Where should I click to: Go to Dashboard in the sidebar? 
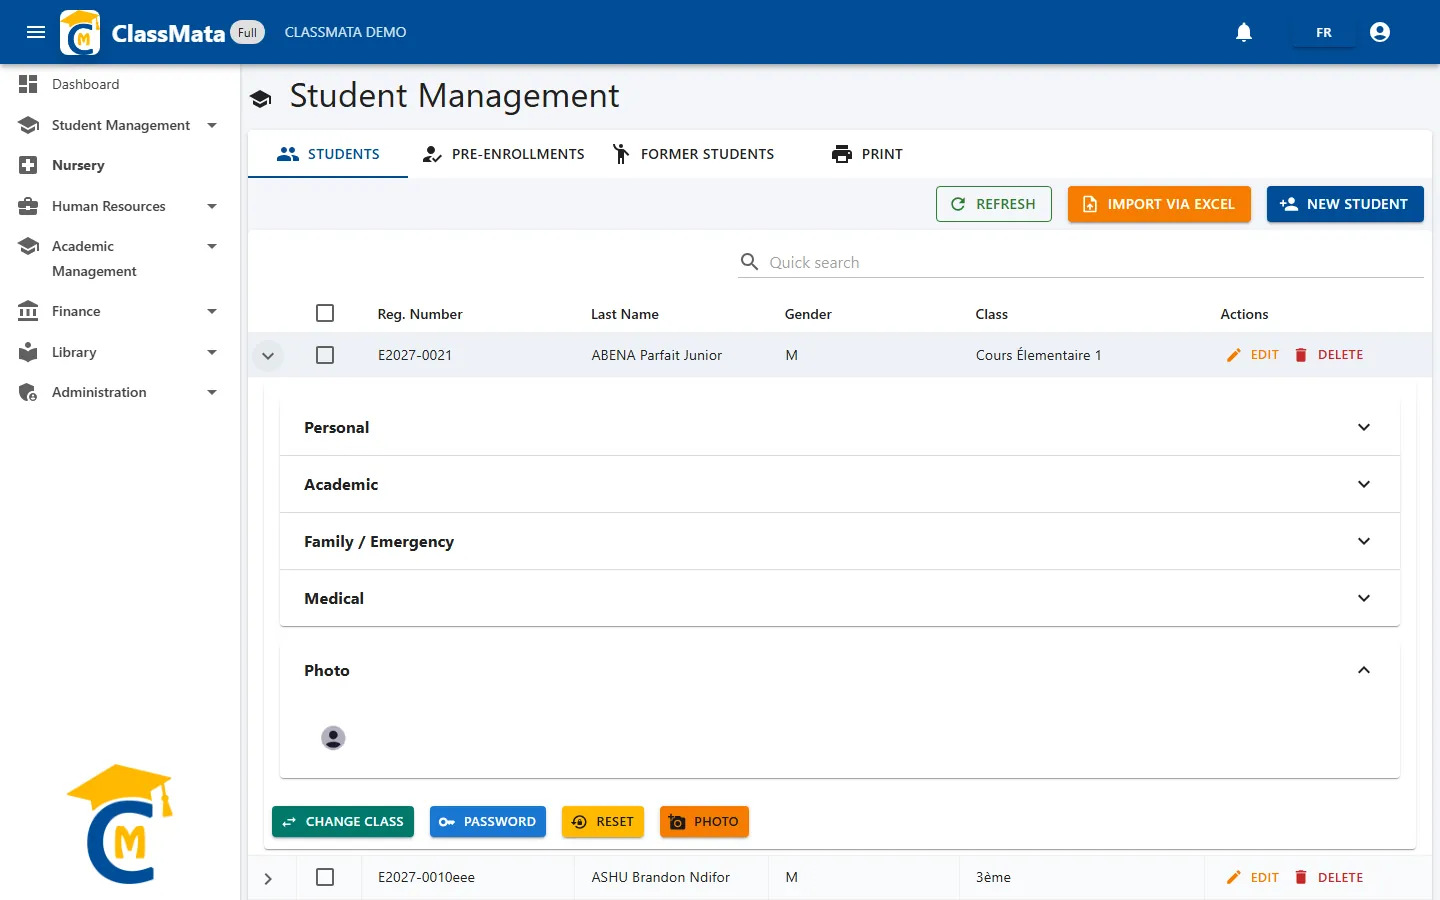[120, 84]
